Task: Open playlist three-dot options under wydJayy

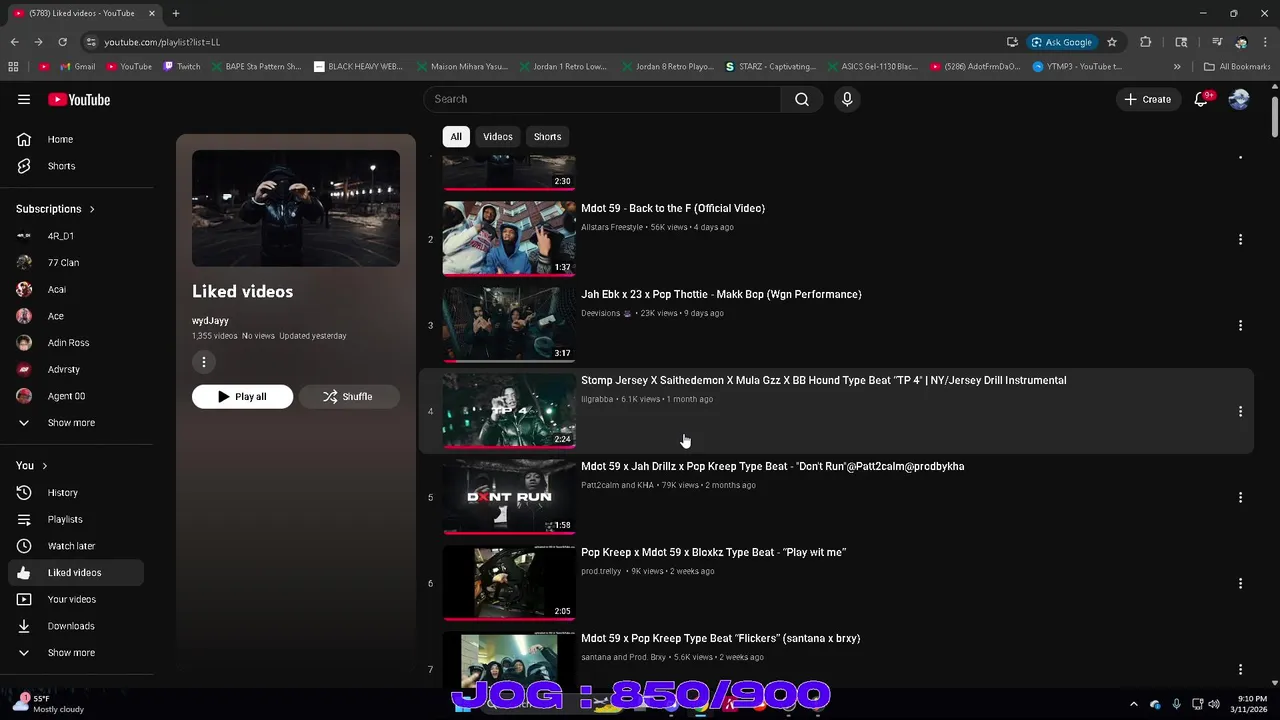Action: [204, 362]
